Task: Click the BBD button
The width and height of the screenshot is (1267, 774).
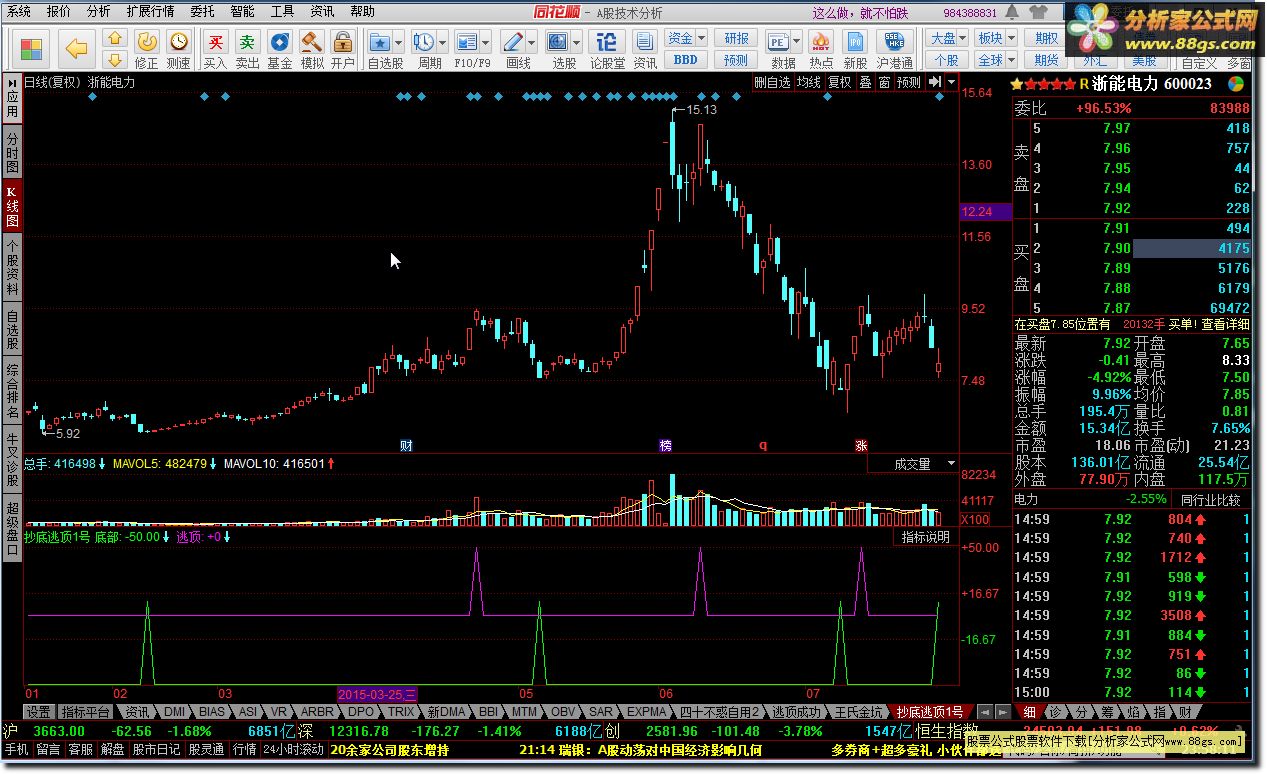Action: (x=686, y=60)
